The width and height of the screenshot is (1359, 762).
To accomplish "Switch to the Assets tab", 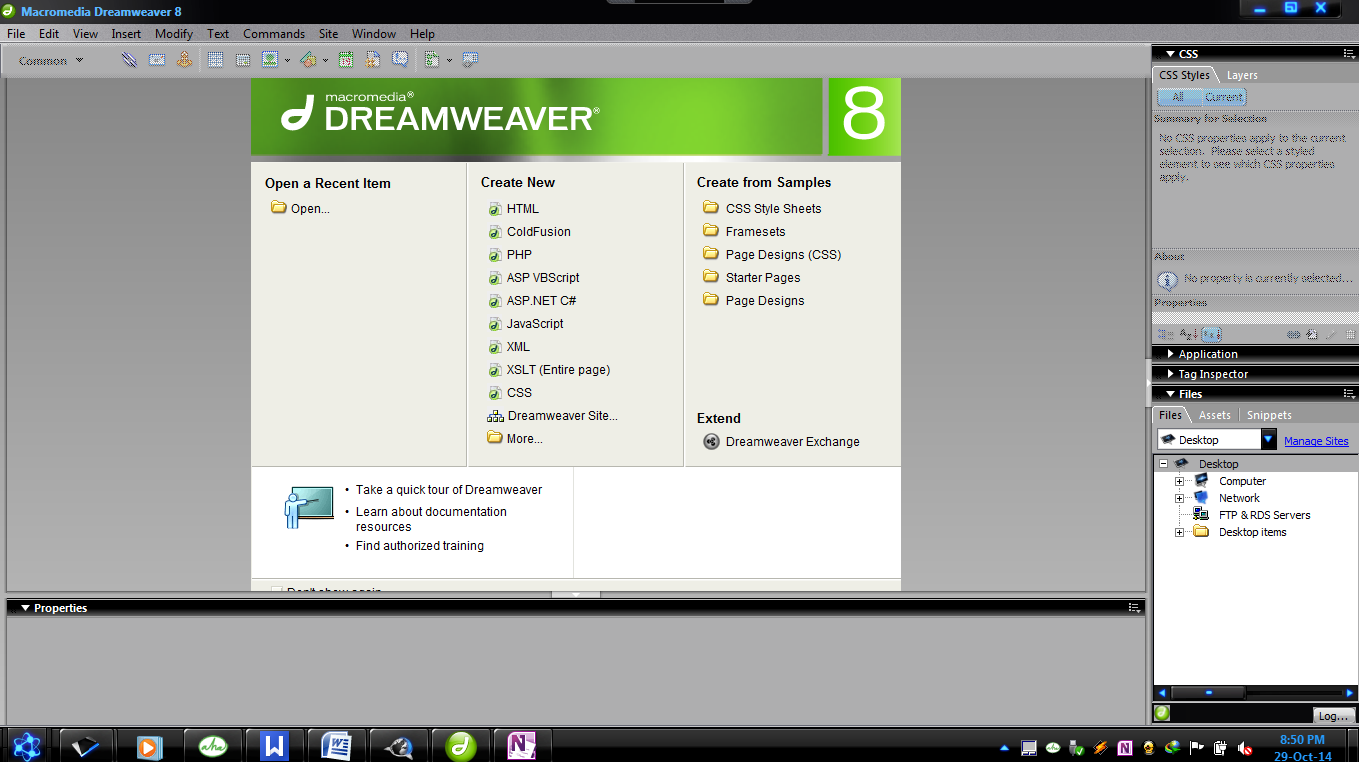I will click(x=1214, y=415).
